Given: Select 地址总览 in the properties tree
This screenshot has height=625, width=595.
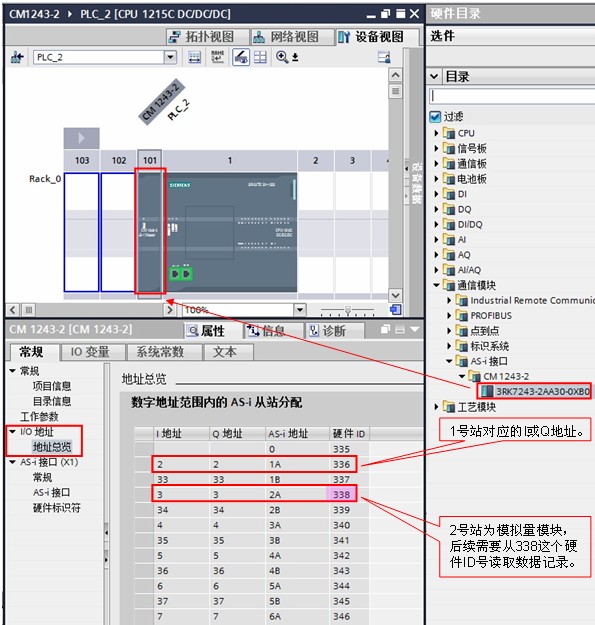Looking at the screenshot, I should (x=52, y=447).
